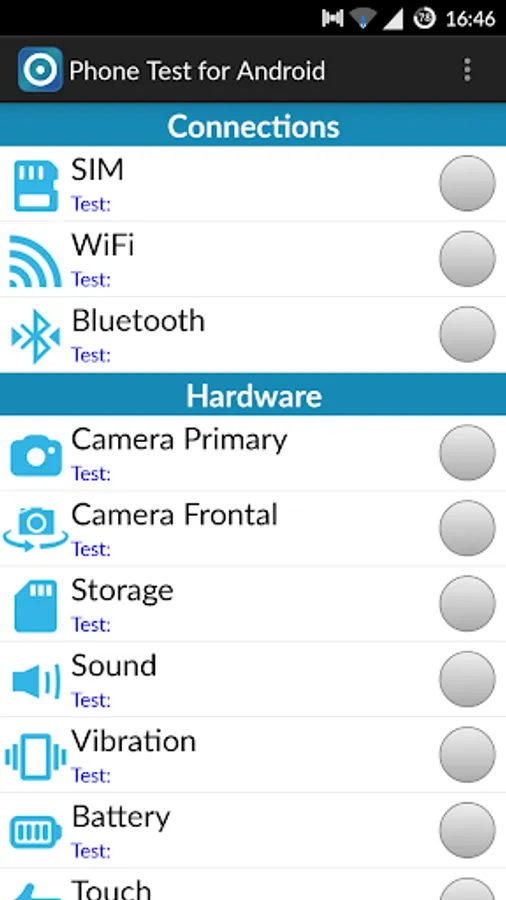506x900 pixels.
Task: Tap the SIM card icon
Action: pos(36,185)
